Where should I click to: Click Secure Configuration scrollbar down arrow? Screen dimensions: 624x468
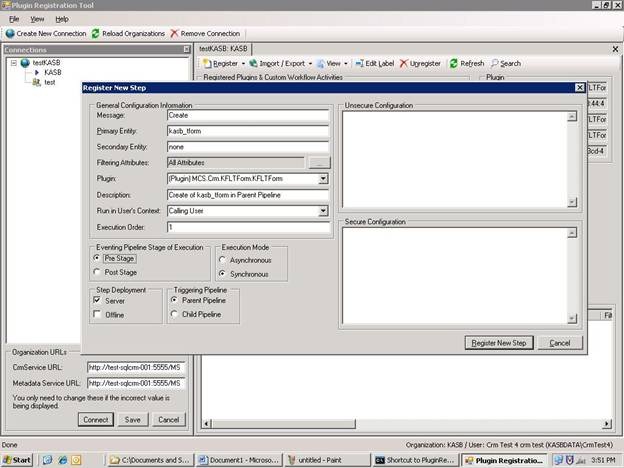tap(572, 318)
